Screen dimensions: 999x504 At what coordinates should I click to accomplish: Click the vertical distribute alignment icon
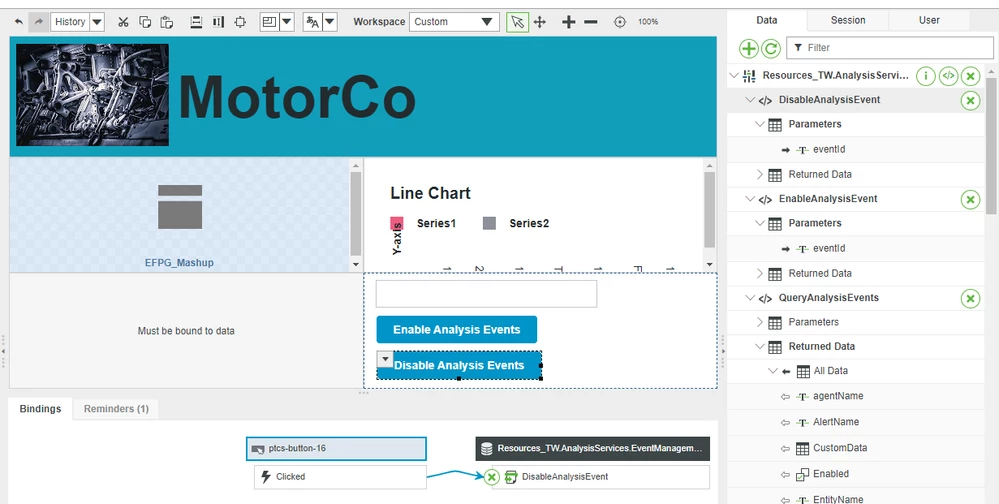pyautogui.click(x=196, y=22)
